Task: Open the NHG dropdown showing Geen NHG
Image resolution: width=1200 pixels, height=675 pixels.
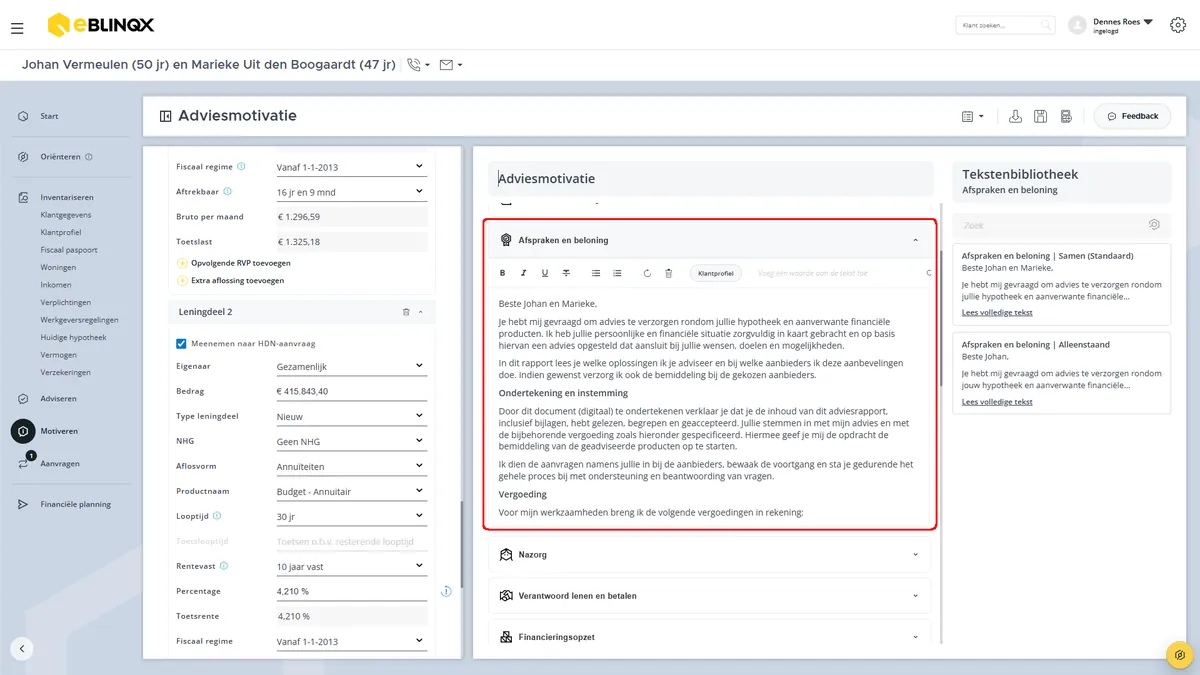Action: pyautogui.click(x=351, y=441)
